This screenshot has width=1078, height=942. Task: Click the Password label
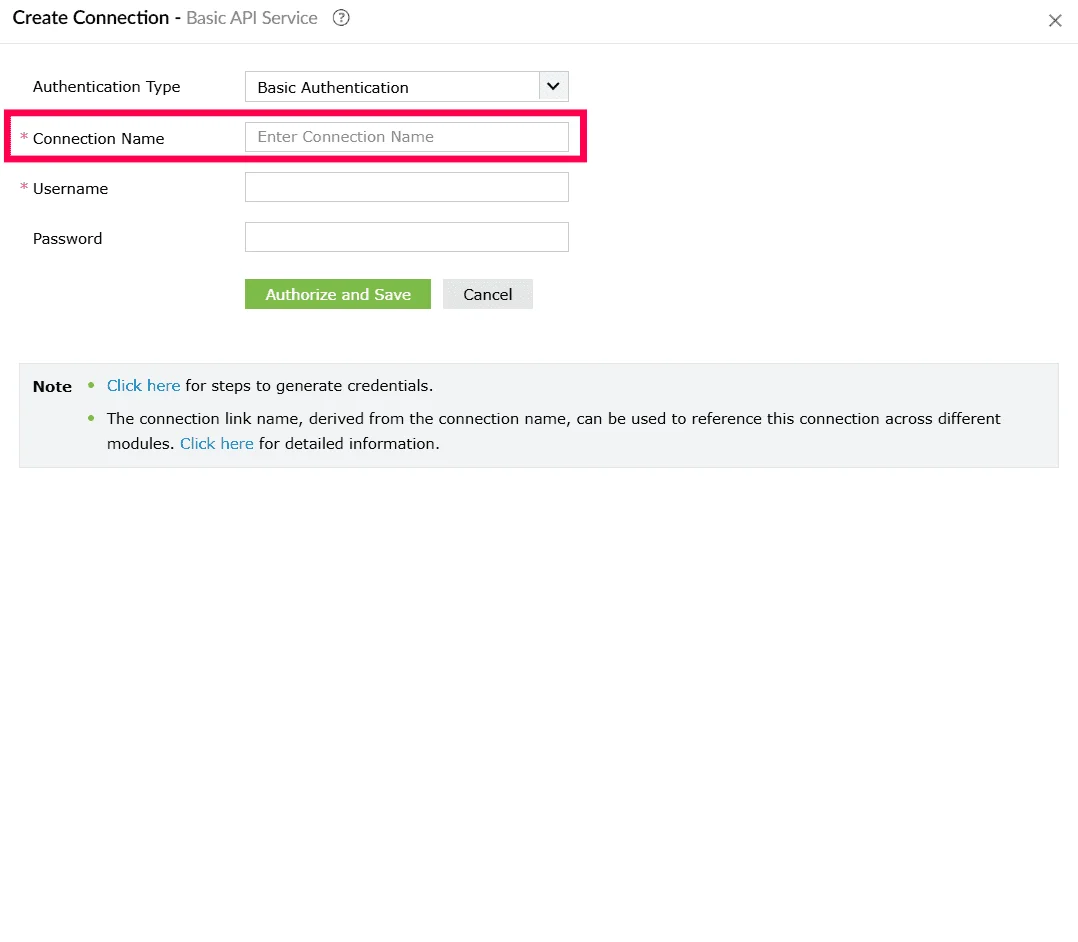pos(67,239)
